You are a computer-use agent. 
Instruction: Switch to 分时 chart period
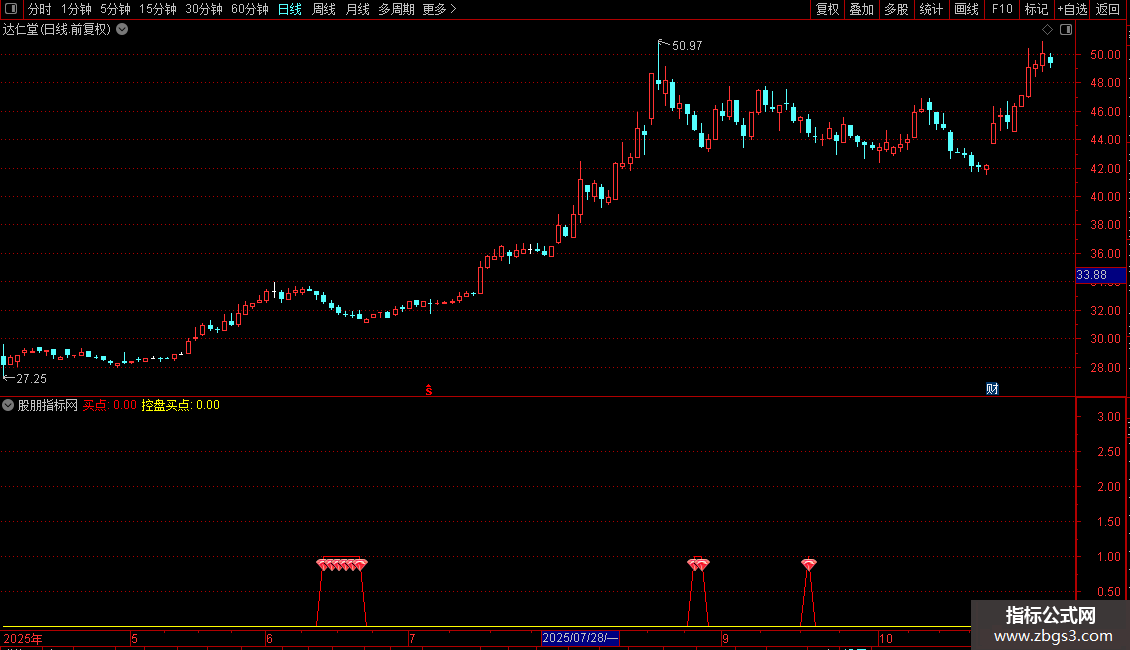[40, 9]
